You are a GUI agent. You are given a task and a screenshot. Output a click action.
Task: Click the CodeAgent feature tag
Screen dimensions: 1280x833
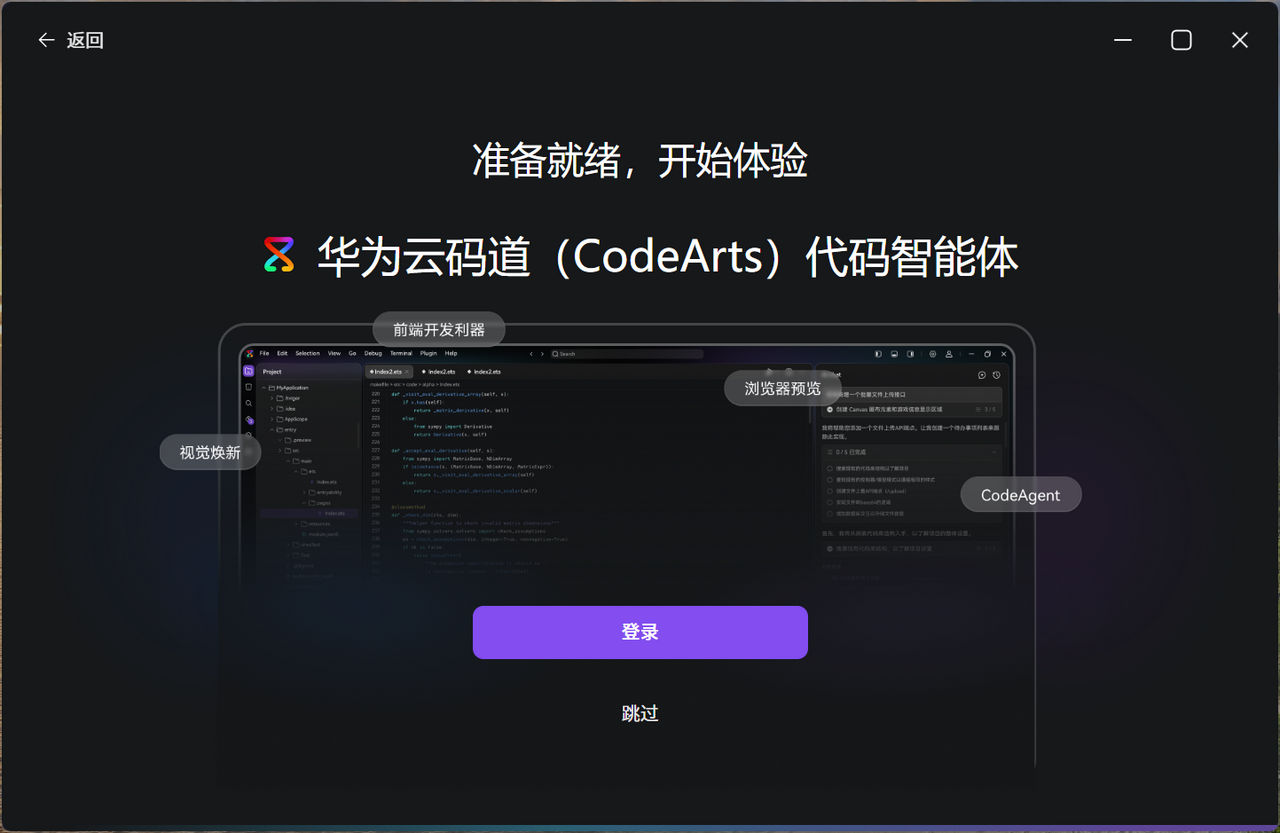1021,495
